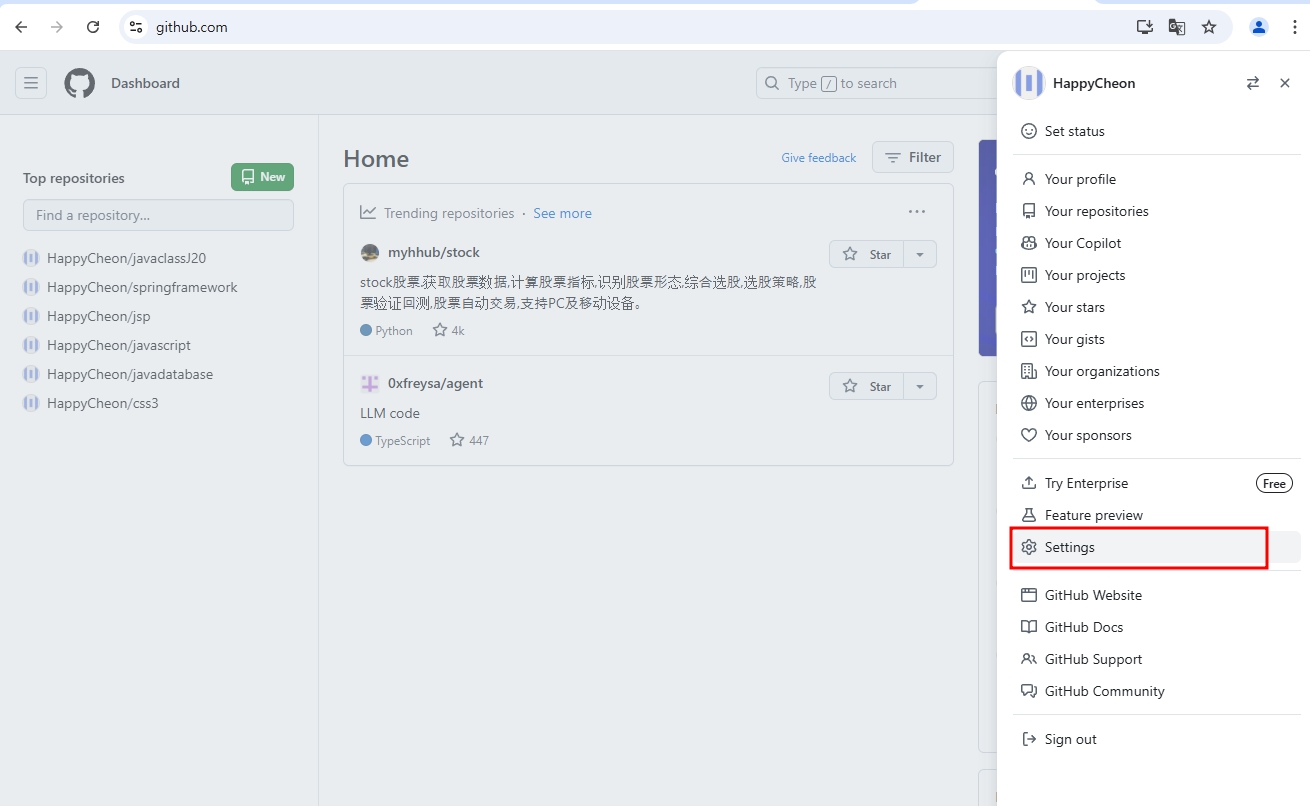Open Your stars menu item
Image resolution: width=1310 pixels, height=806 pixels.
1157,307
